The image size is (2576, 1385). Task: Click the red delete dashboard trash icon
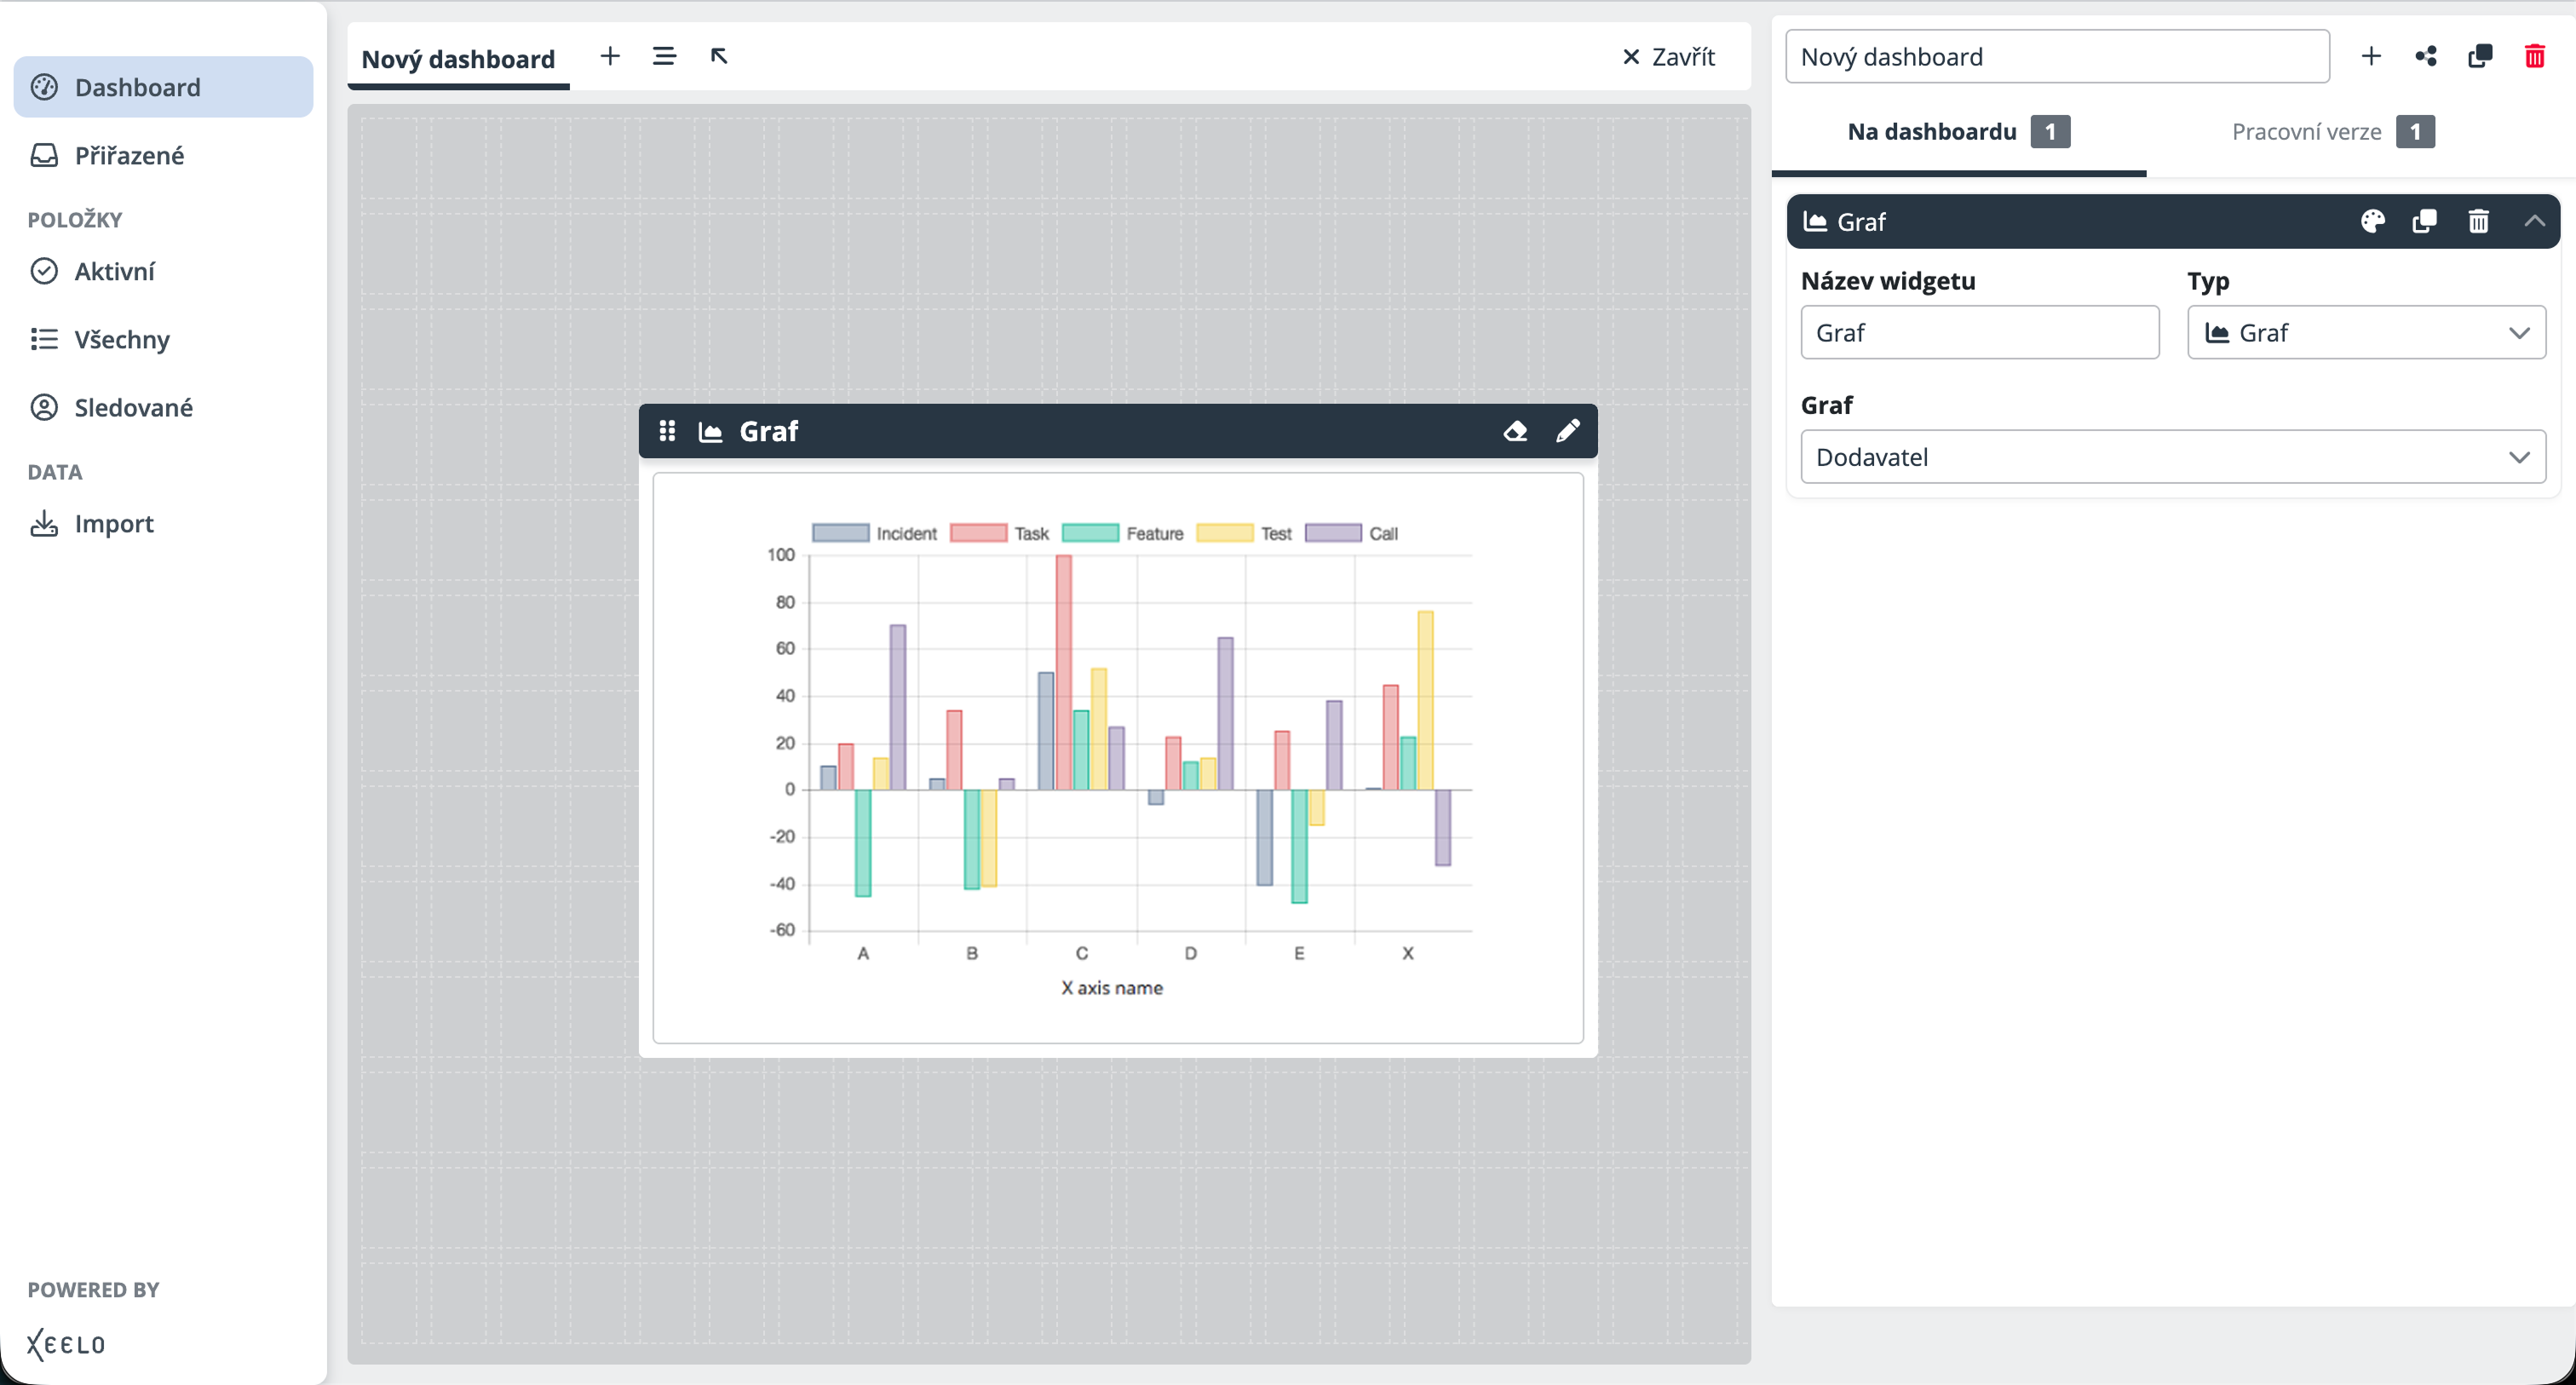coord(2534,56)
